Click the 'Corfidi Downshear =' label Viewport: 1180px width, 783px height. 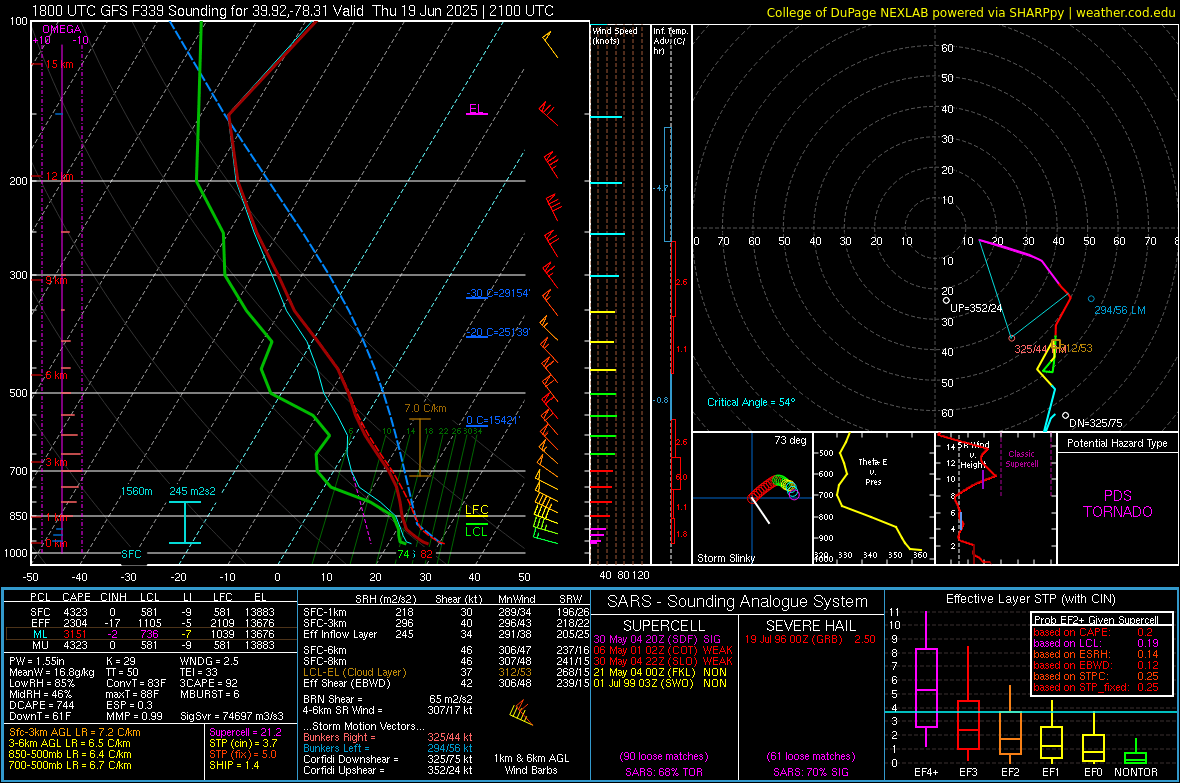[350, 759]
